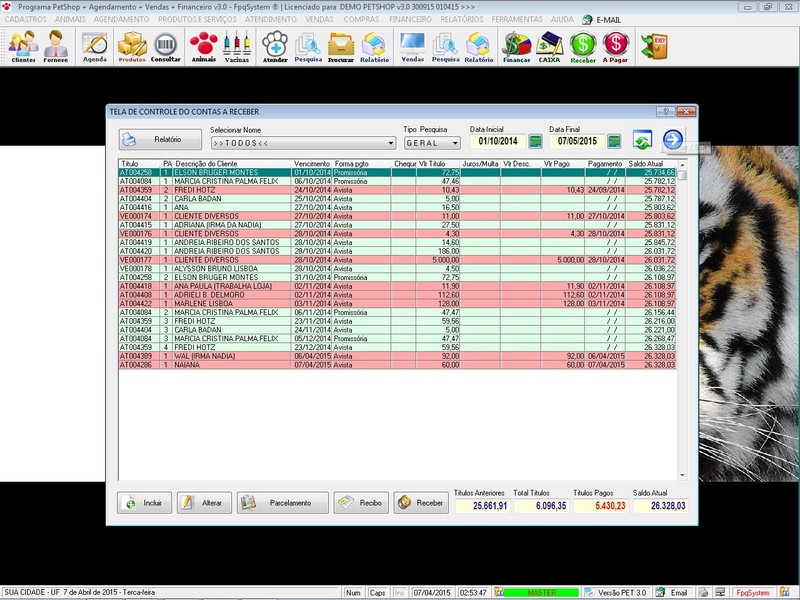Click the Vencimento column header
This screenshot has height=600, width=800.
[312, 164]
